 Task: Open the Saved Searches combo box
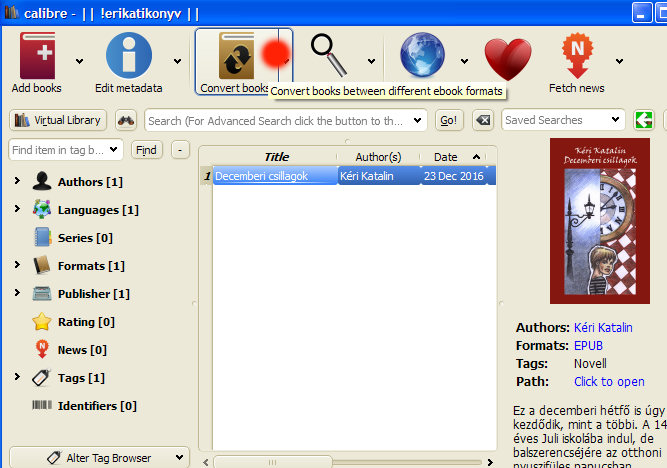click(x=563, y=120)
